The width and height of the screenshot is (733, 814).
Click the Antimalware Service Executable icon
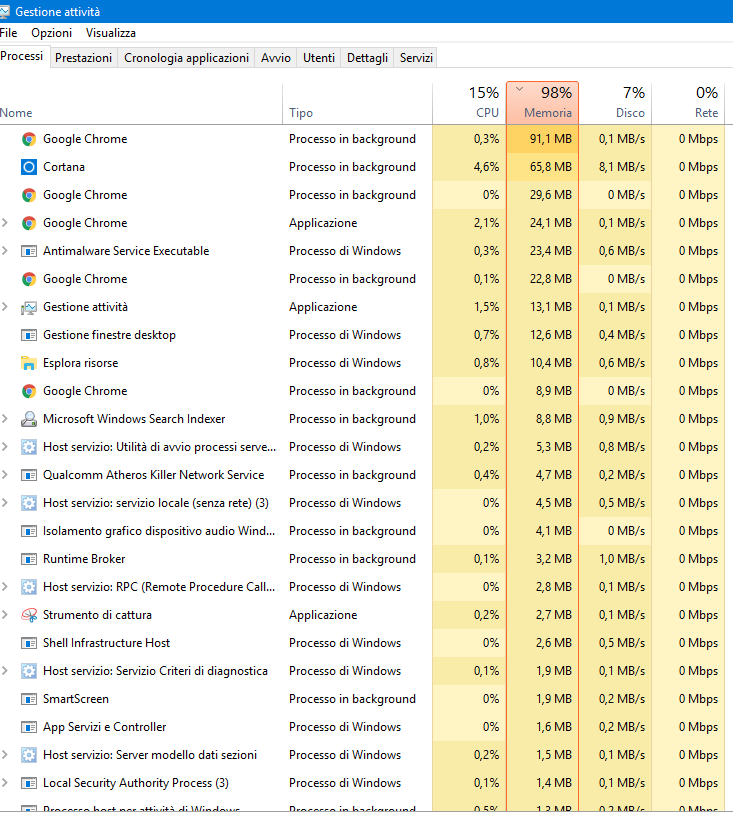pyautogui.click(x=29, y=251)
